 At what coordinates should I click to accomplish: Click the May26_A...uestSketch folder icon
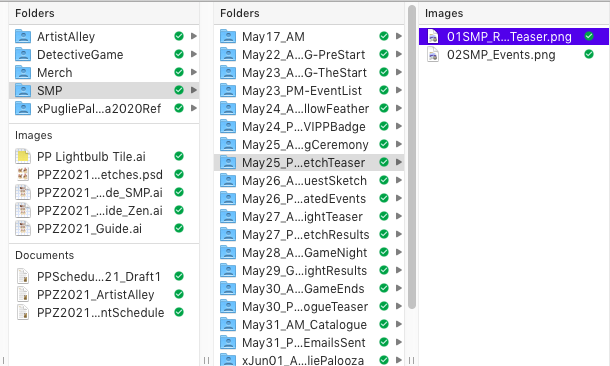pos(228,180)
